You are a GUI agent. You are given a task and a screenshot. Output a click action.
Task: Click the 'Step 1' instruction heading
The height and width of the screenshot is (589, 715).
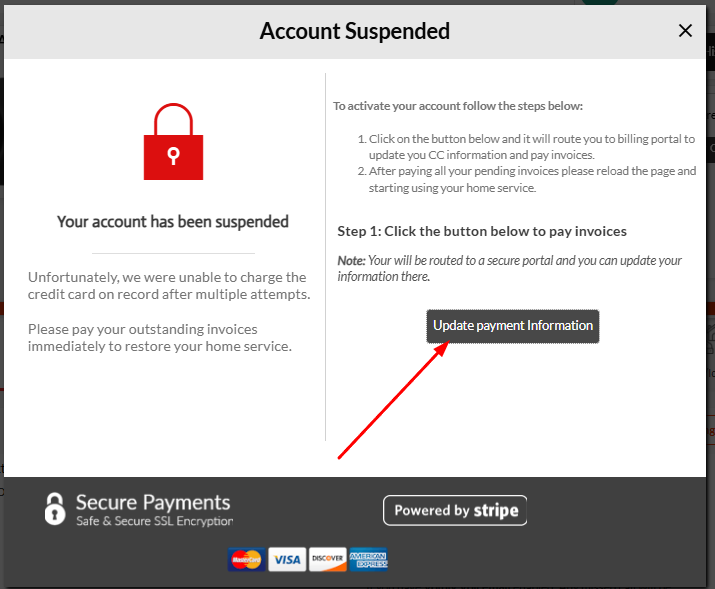tap(482, 231)
